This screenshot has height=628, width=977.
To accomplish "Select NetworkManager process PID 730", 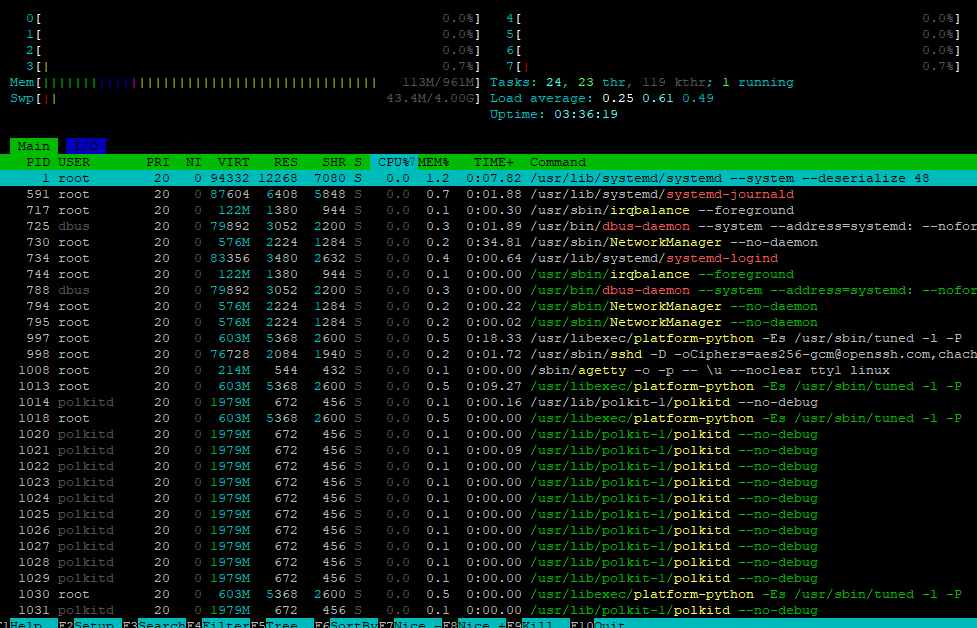I will click(x=488, y=242).
